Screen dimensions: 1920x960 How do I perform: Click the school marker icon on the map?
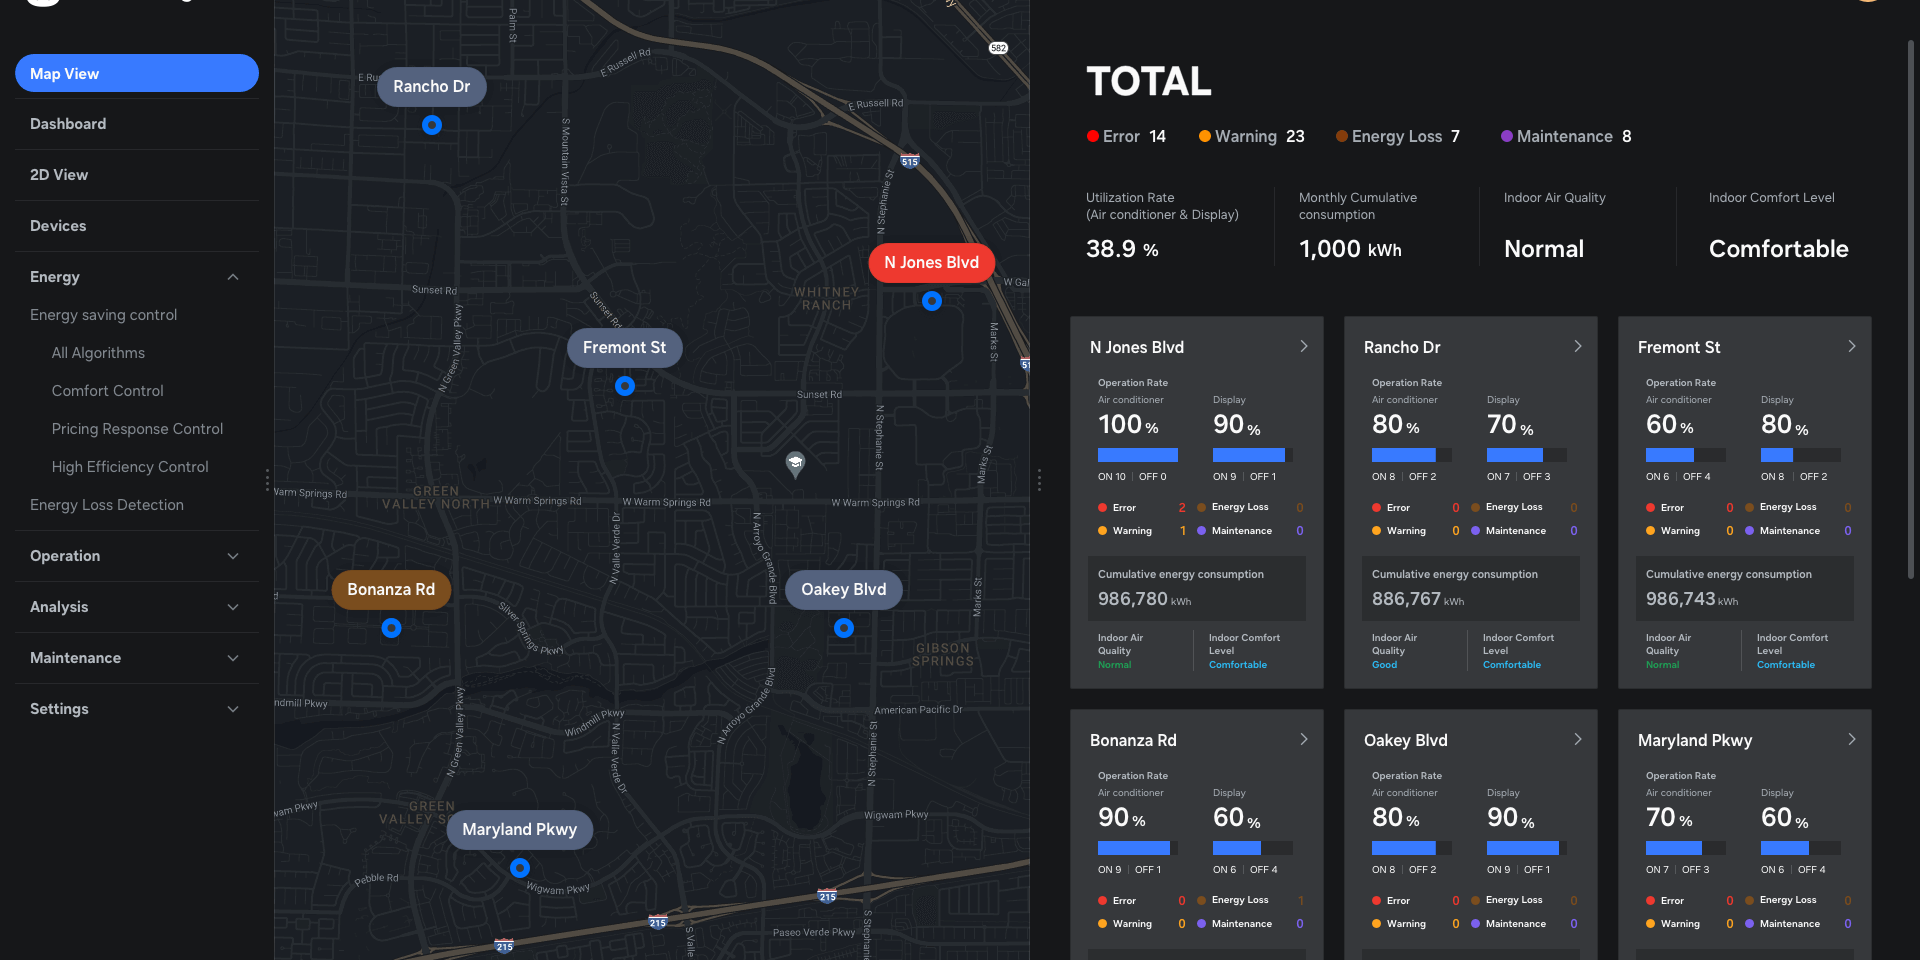[x=795, y=462]
